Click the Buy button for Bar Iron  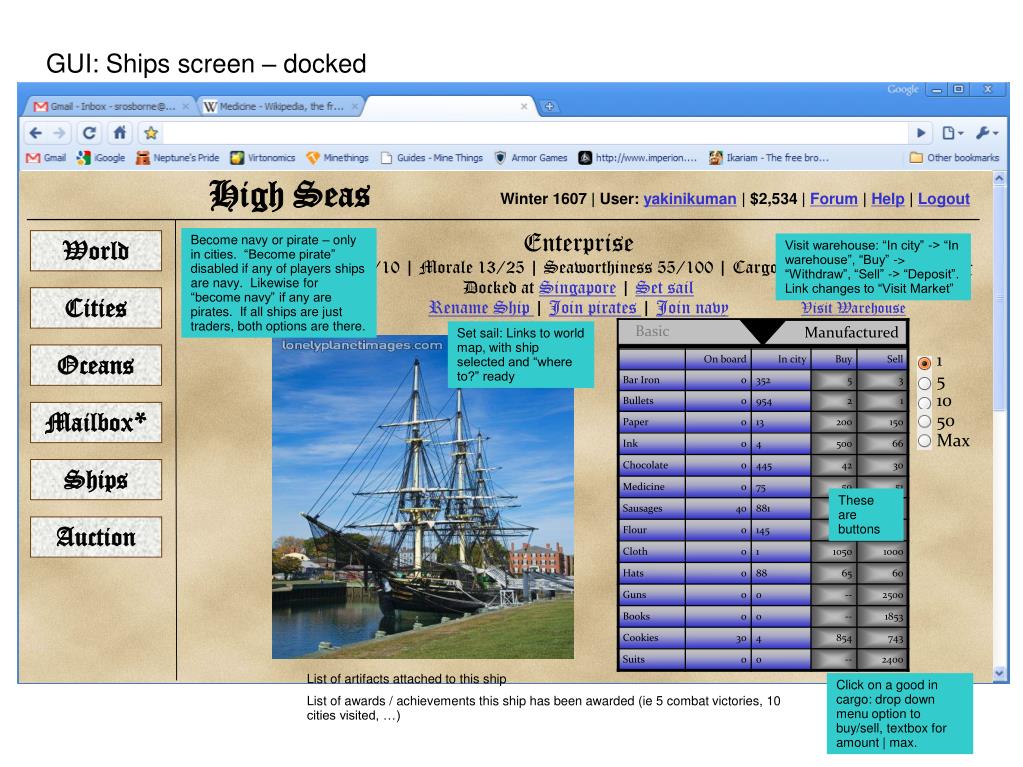click(834, 380)
